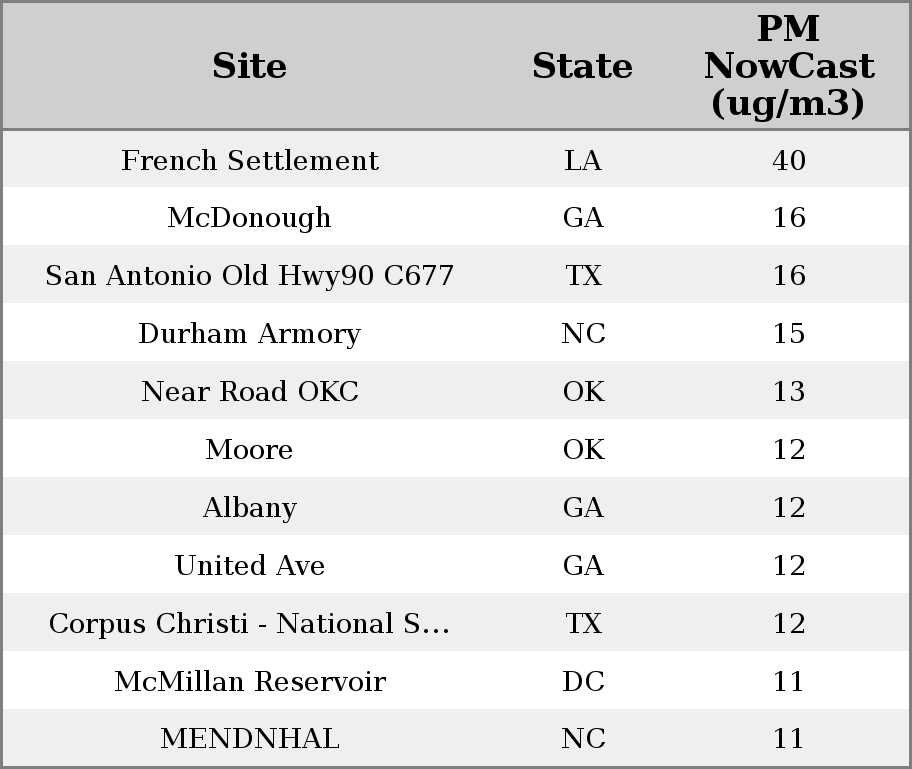Click the Albany site name
The image size is (912, 769).
pyautogui.click(x=249, y=508)
